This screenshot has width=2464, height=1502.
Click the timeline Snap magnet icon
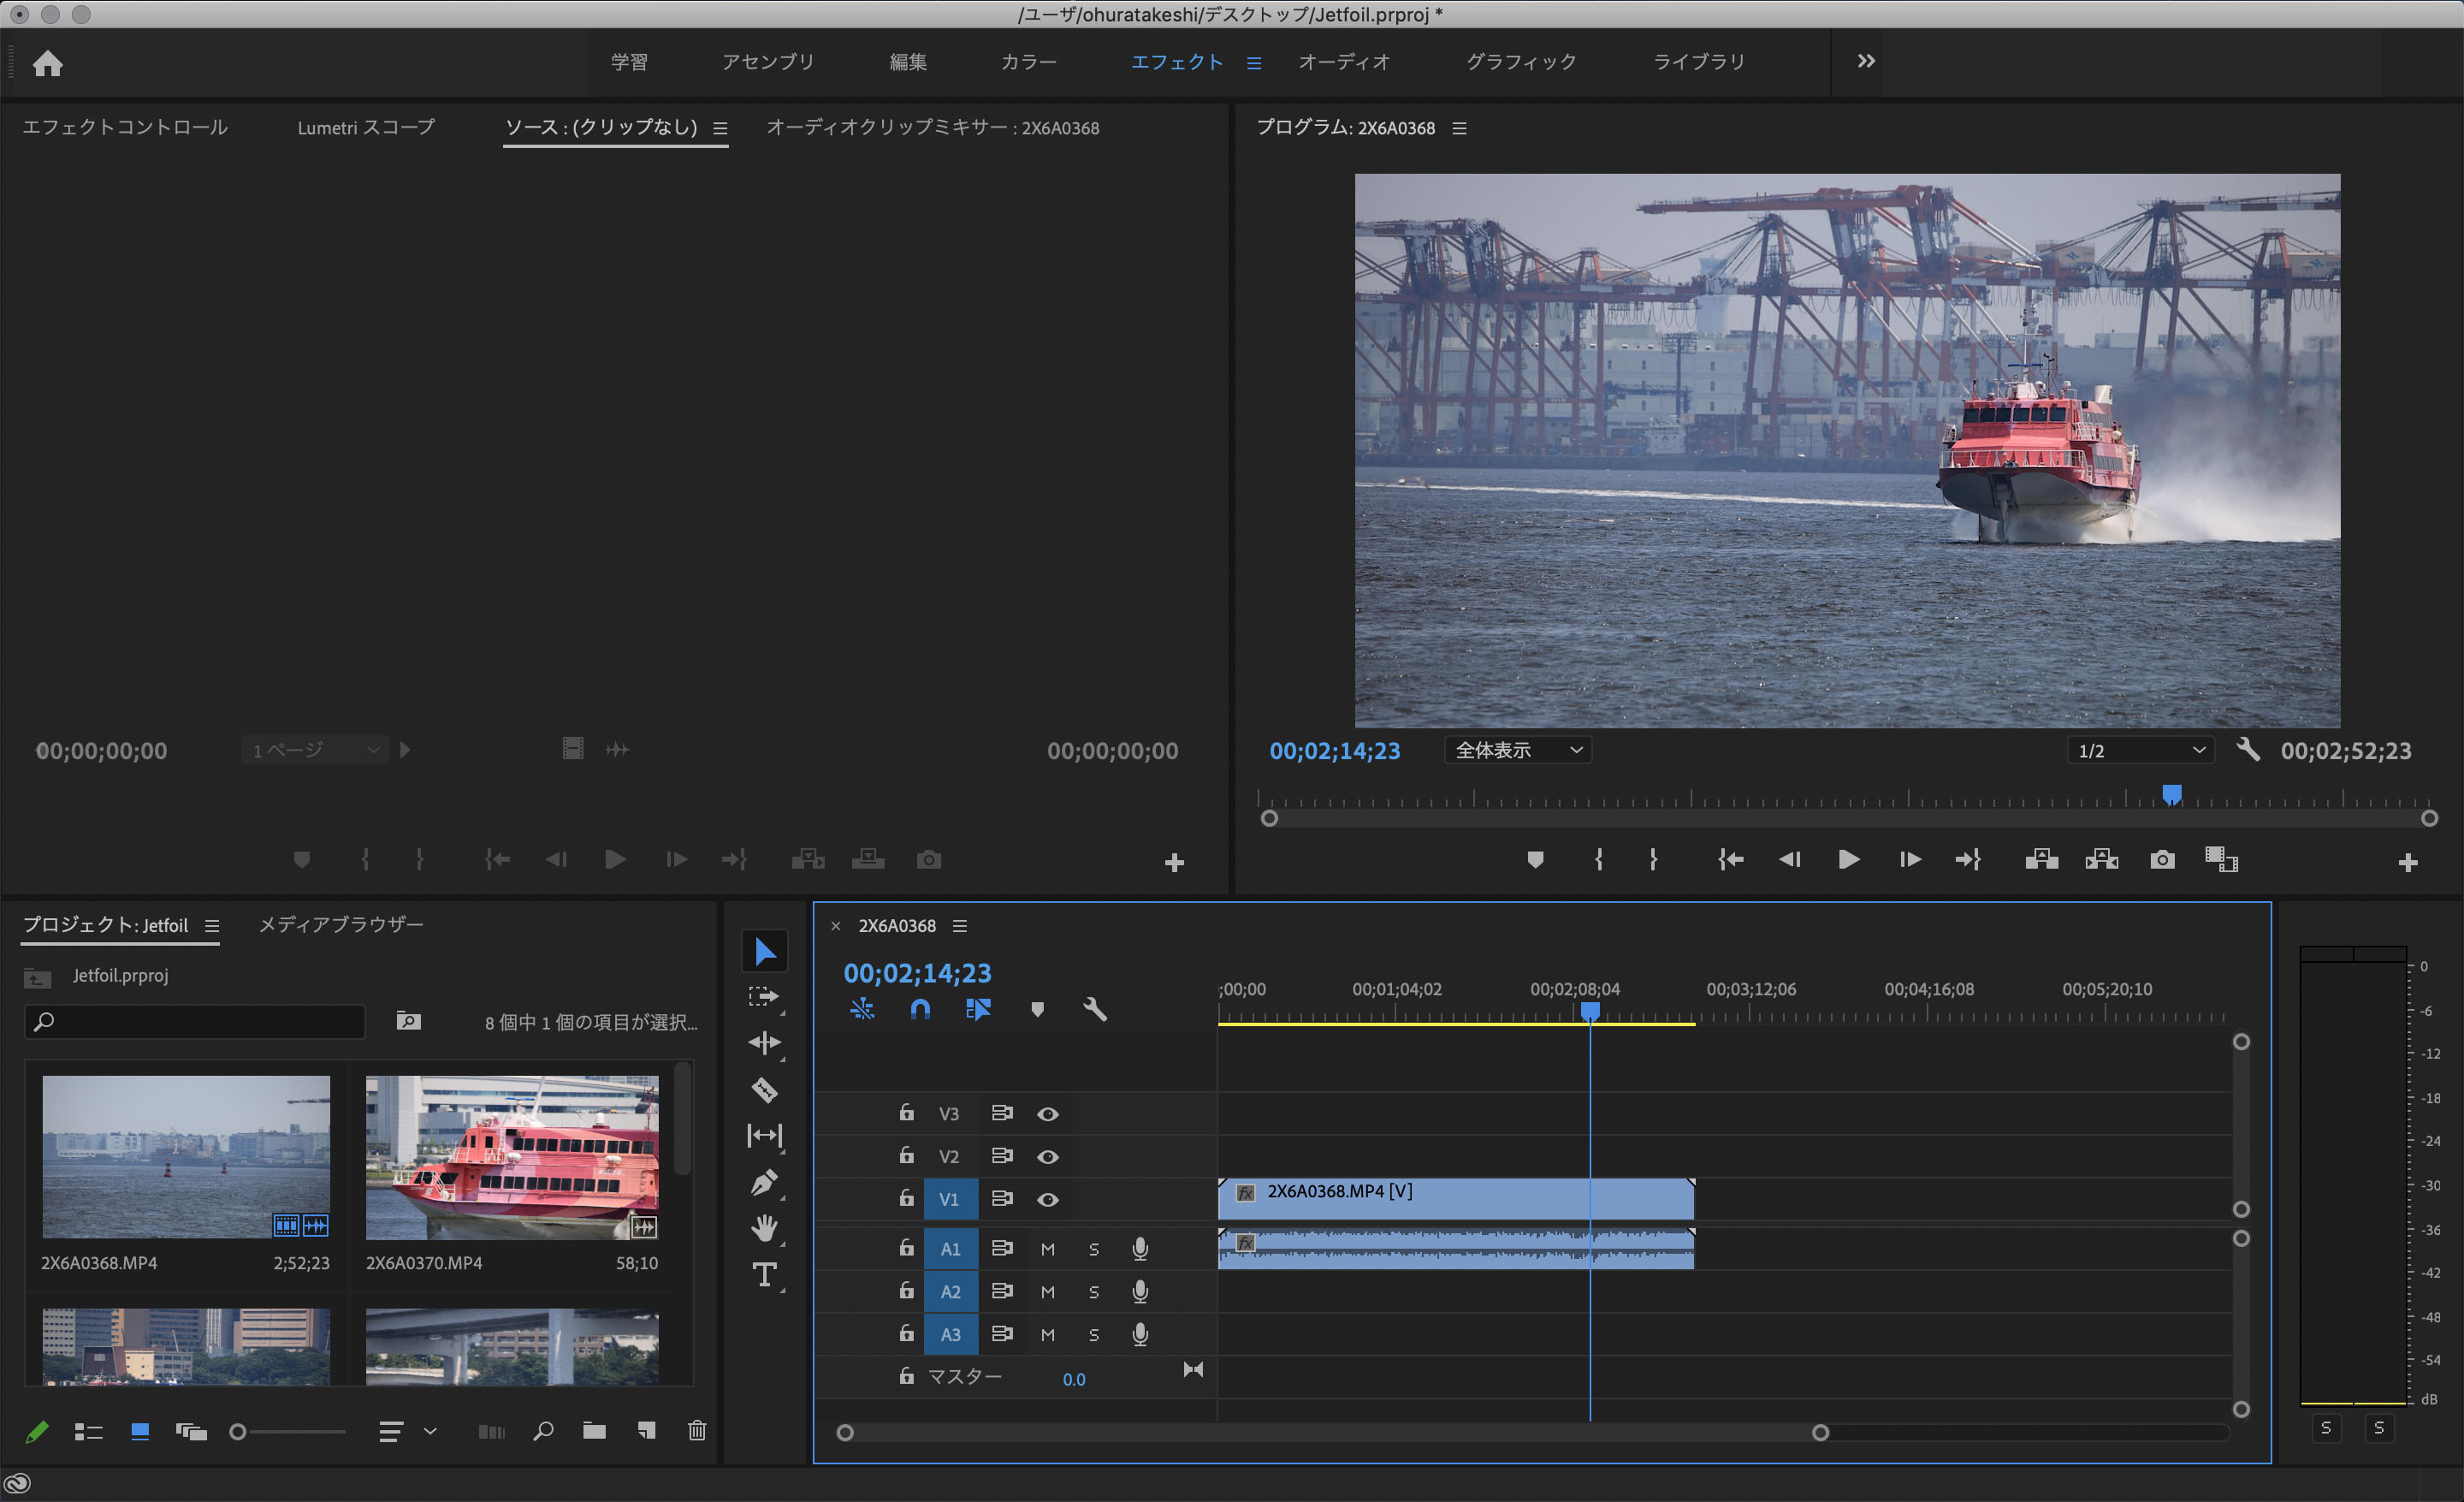(x=920, y=1009)
